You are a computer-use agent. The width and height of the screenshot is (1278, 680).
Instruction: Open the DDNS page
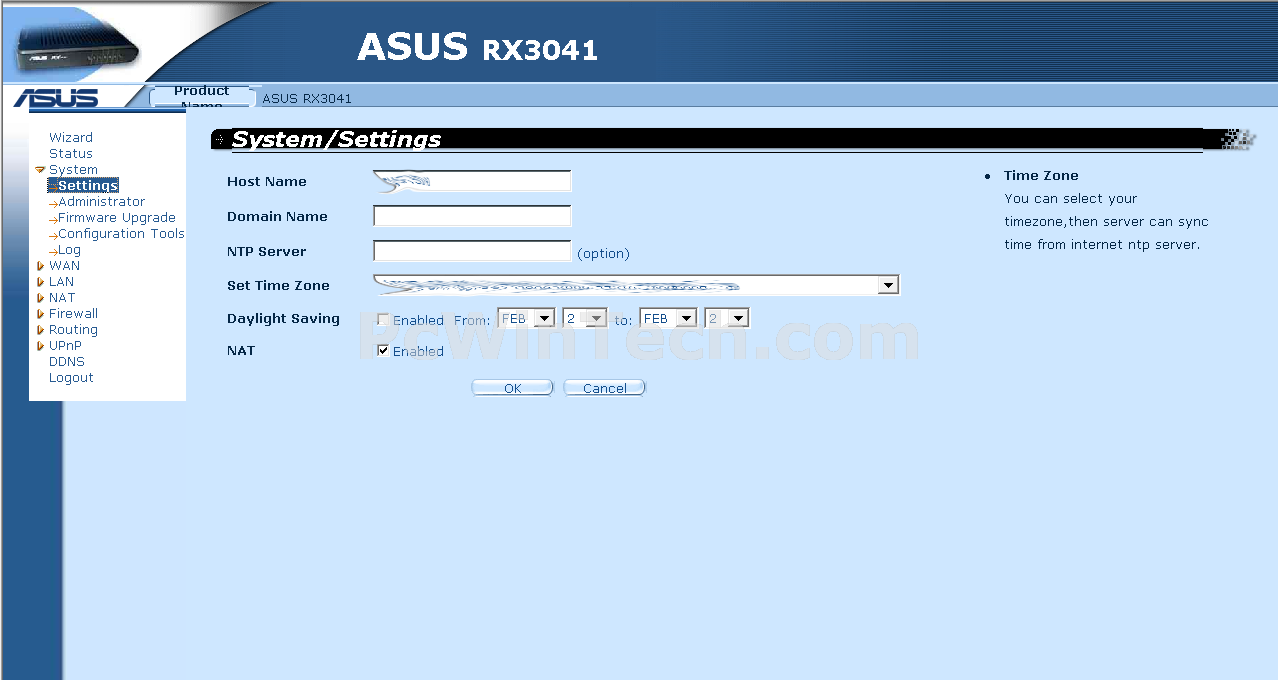[67, 362]
